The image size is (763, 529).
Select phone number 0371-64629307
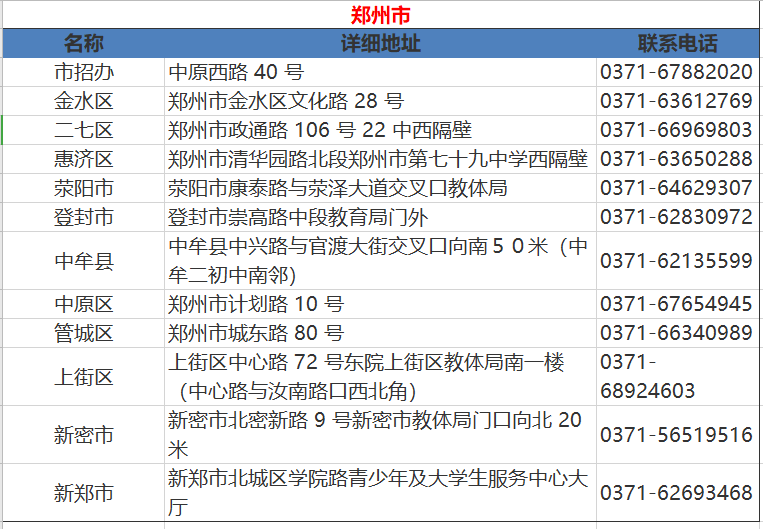tap(678, 188)
